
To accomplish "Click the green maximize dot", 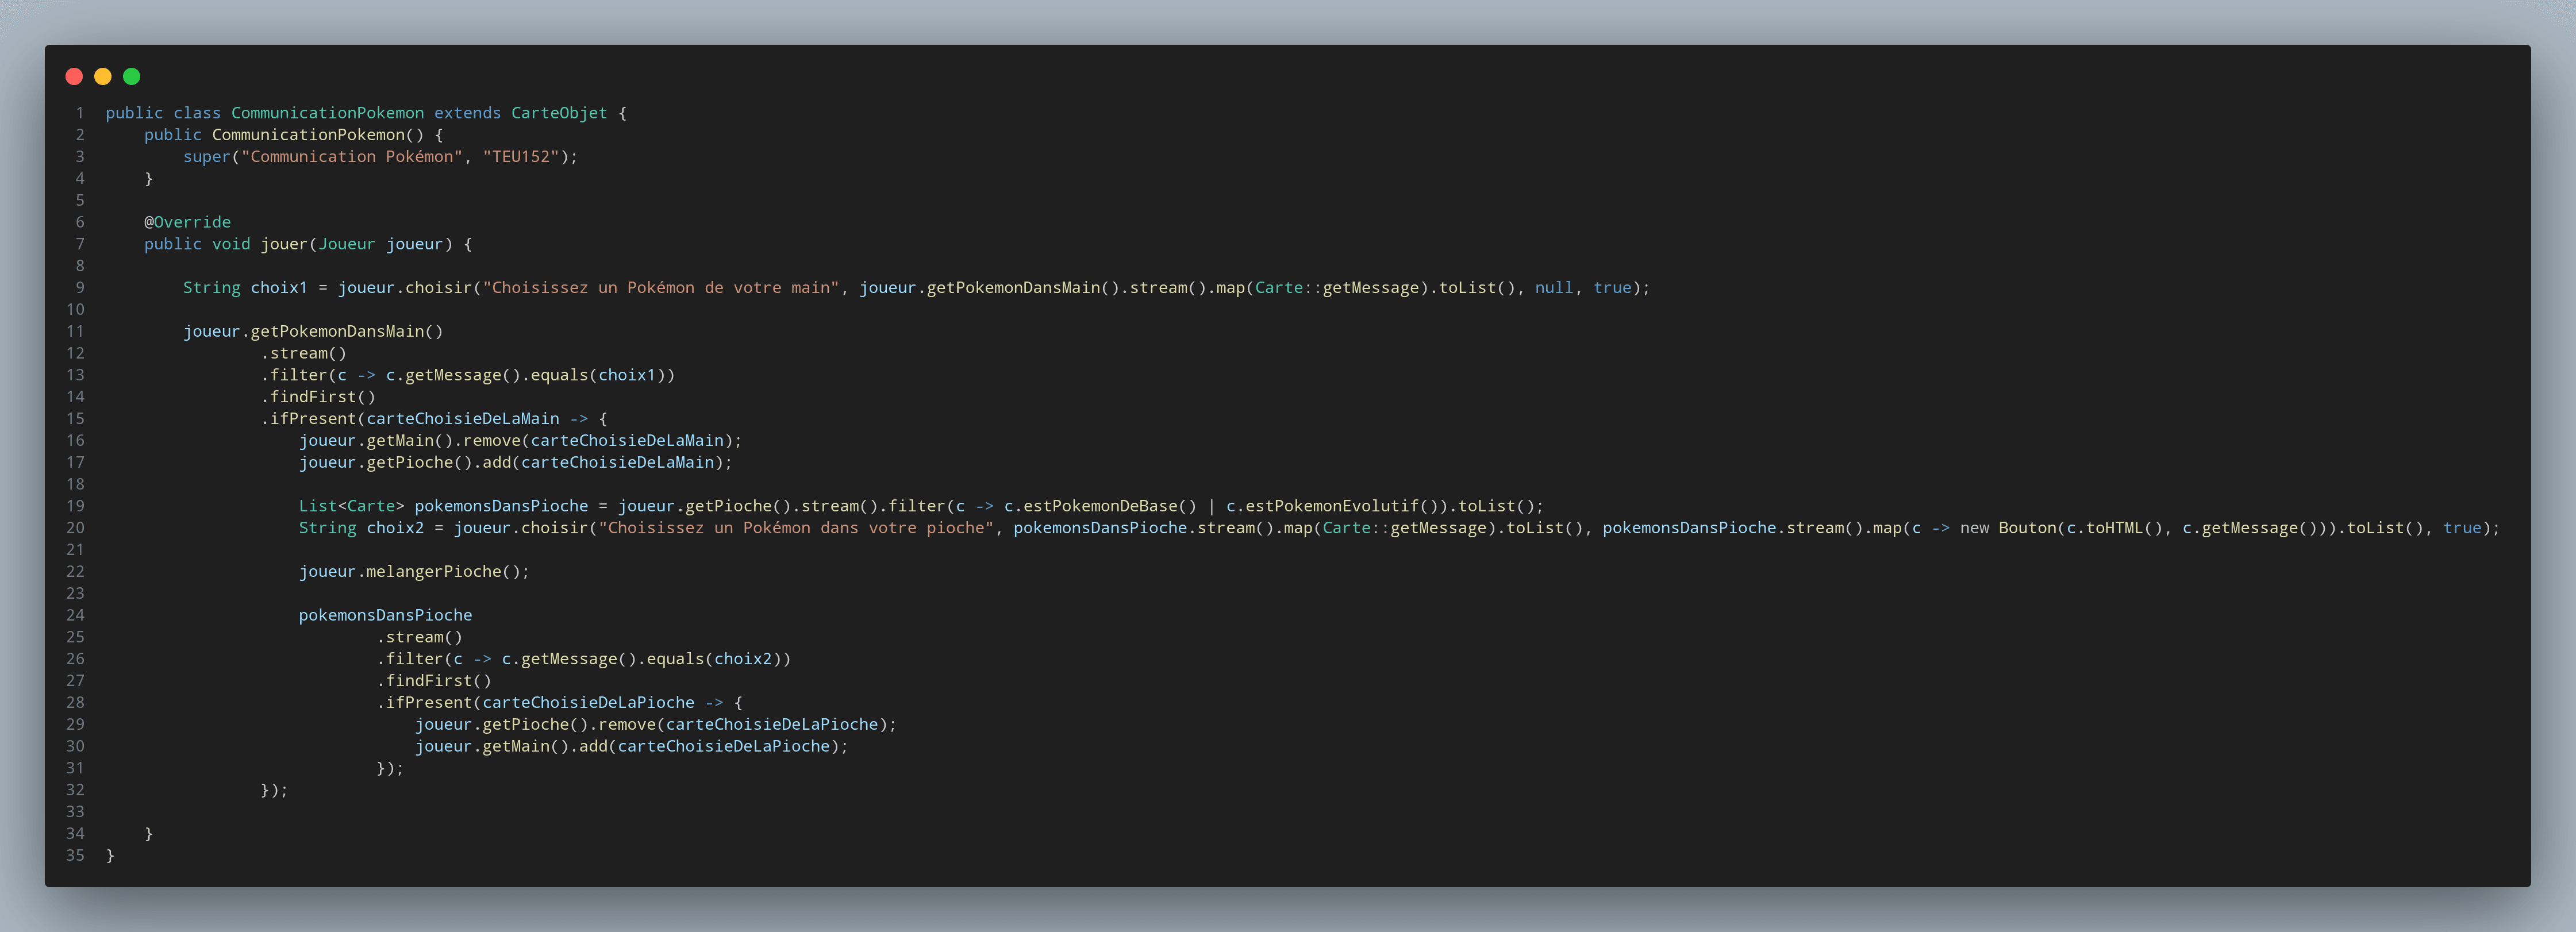I will 132,76.
